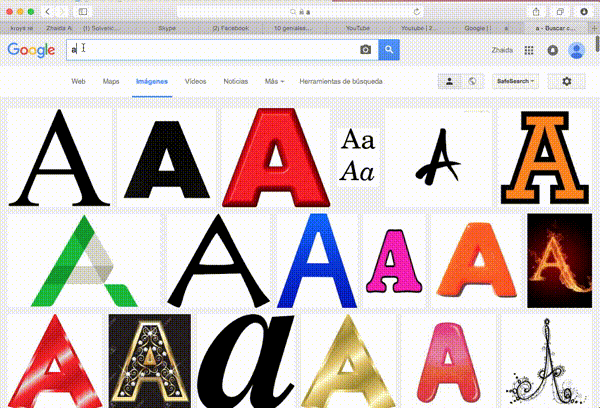Viewport: 600px width, 408px height.
Task: Click Safari back arrow
Action: pos(47,12)
